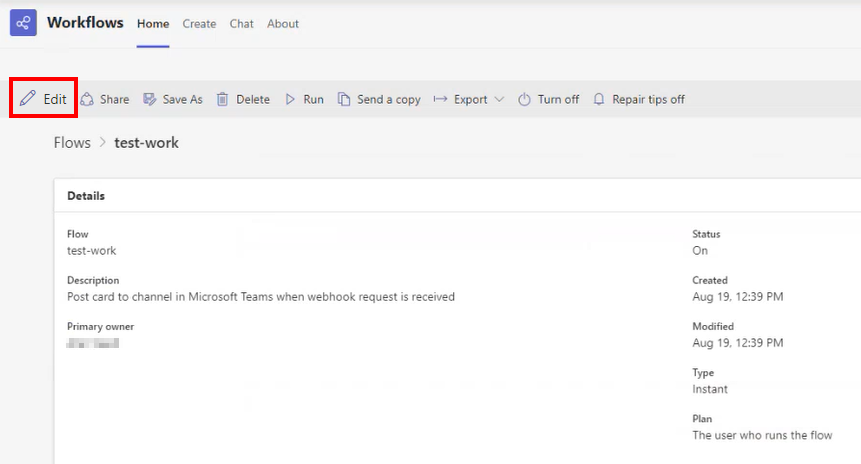
Task: Select Send a copy text
Action: [389, 99]
